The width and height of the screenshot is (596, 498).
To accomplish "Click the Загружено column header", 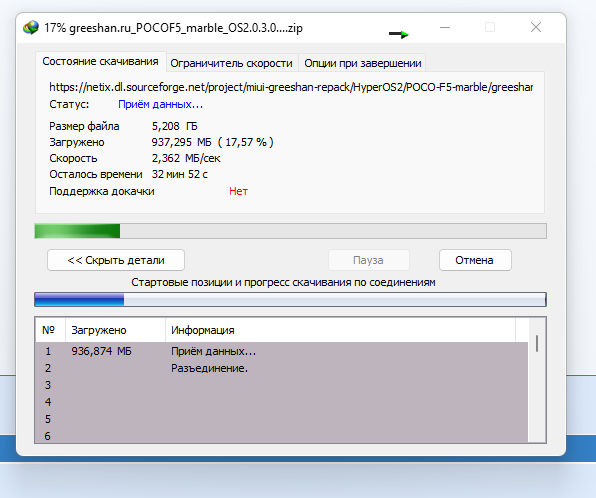I will point(116,330).
